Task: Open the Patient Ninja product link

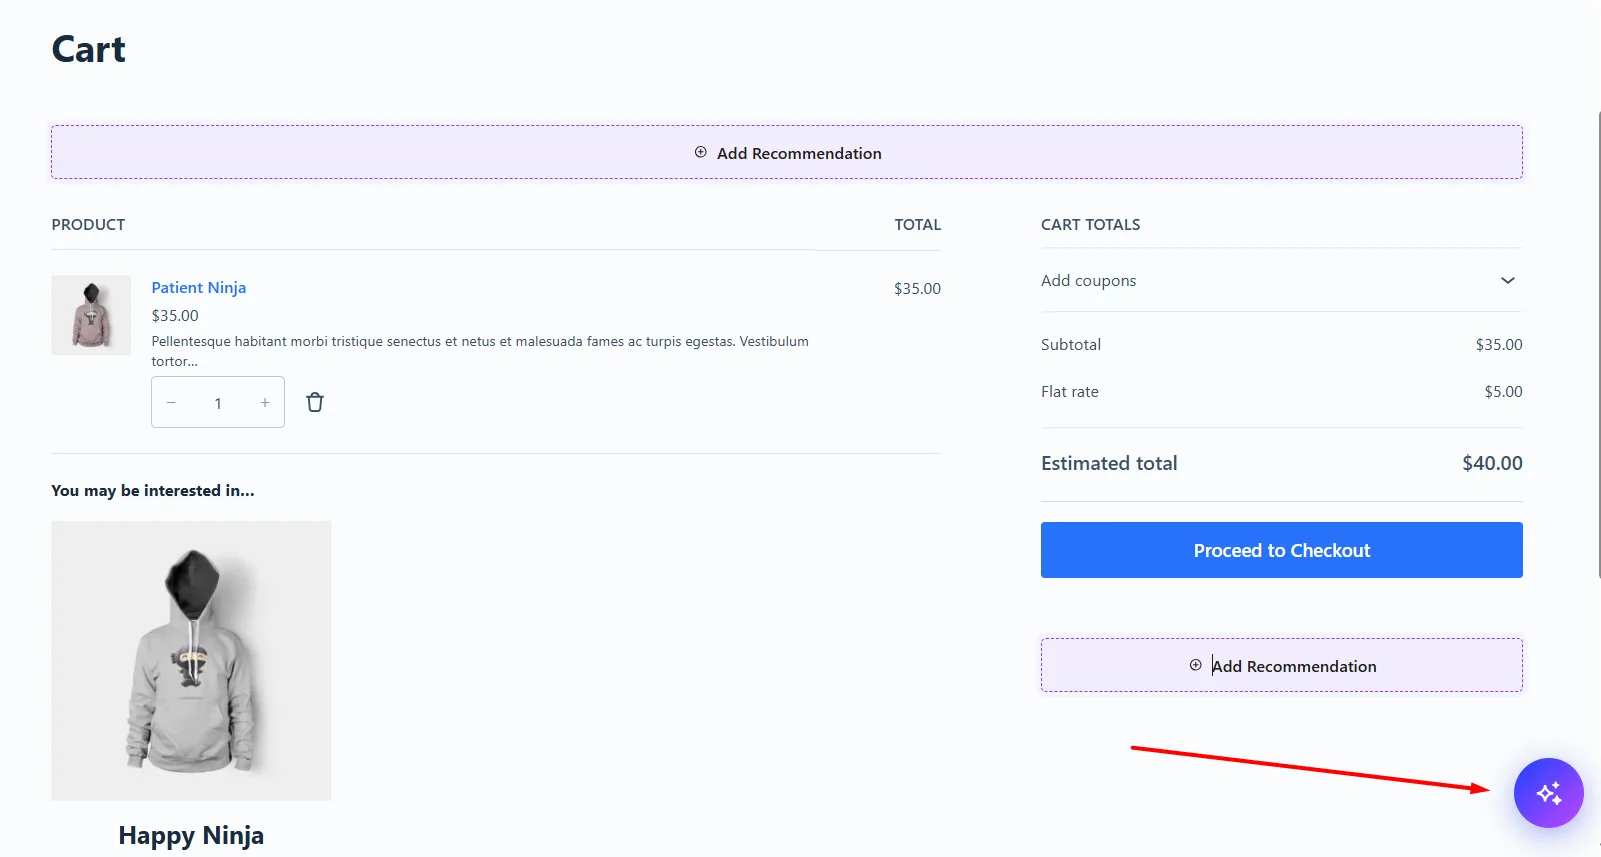Action: [x=198, y=288]
